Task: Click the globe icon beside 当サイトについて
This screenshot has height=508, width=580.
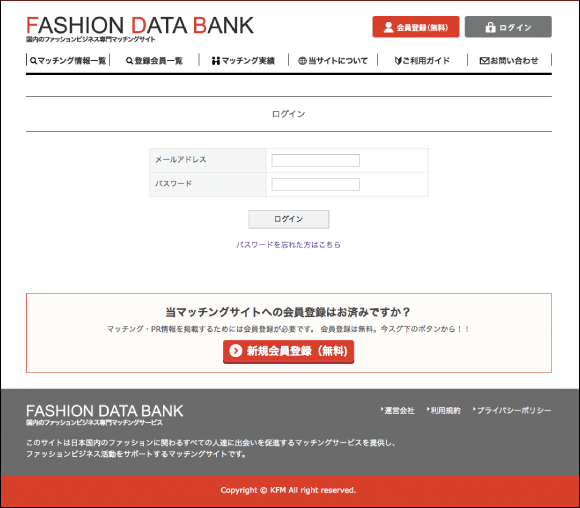Action: tap(302, 61)
